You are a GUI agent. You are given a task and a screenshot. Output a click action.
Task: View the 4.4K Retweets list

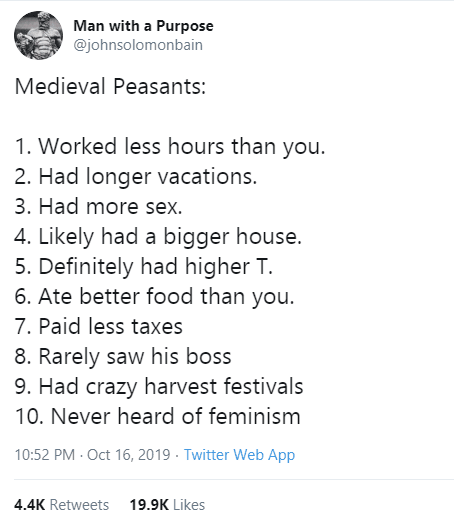(62, 505)
